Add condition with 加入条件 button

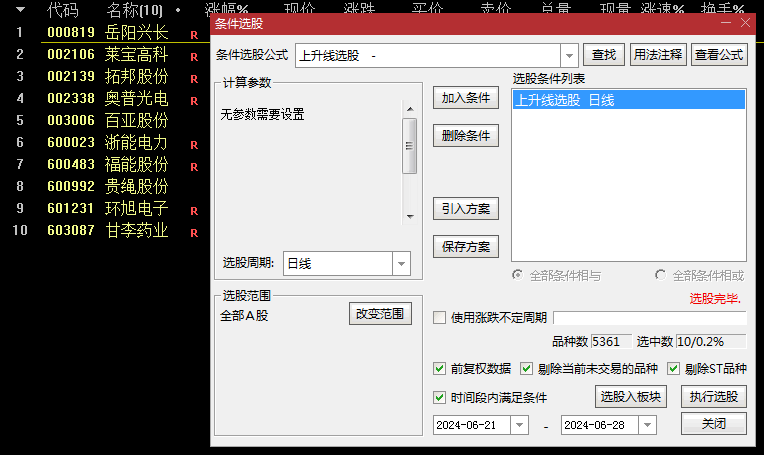466,98
